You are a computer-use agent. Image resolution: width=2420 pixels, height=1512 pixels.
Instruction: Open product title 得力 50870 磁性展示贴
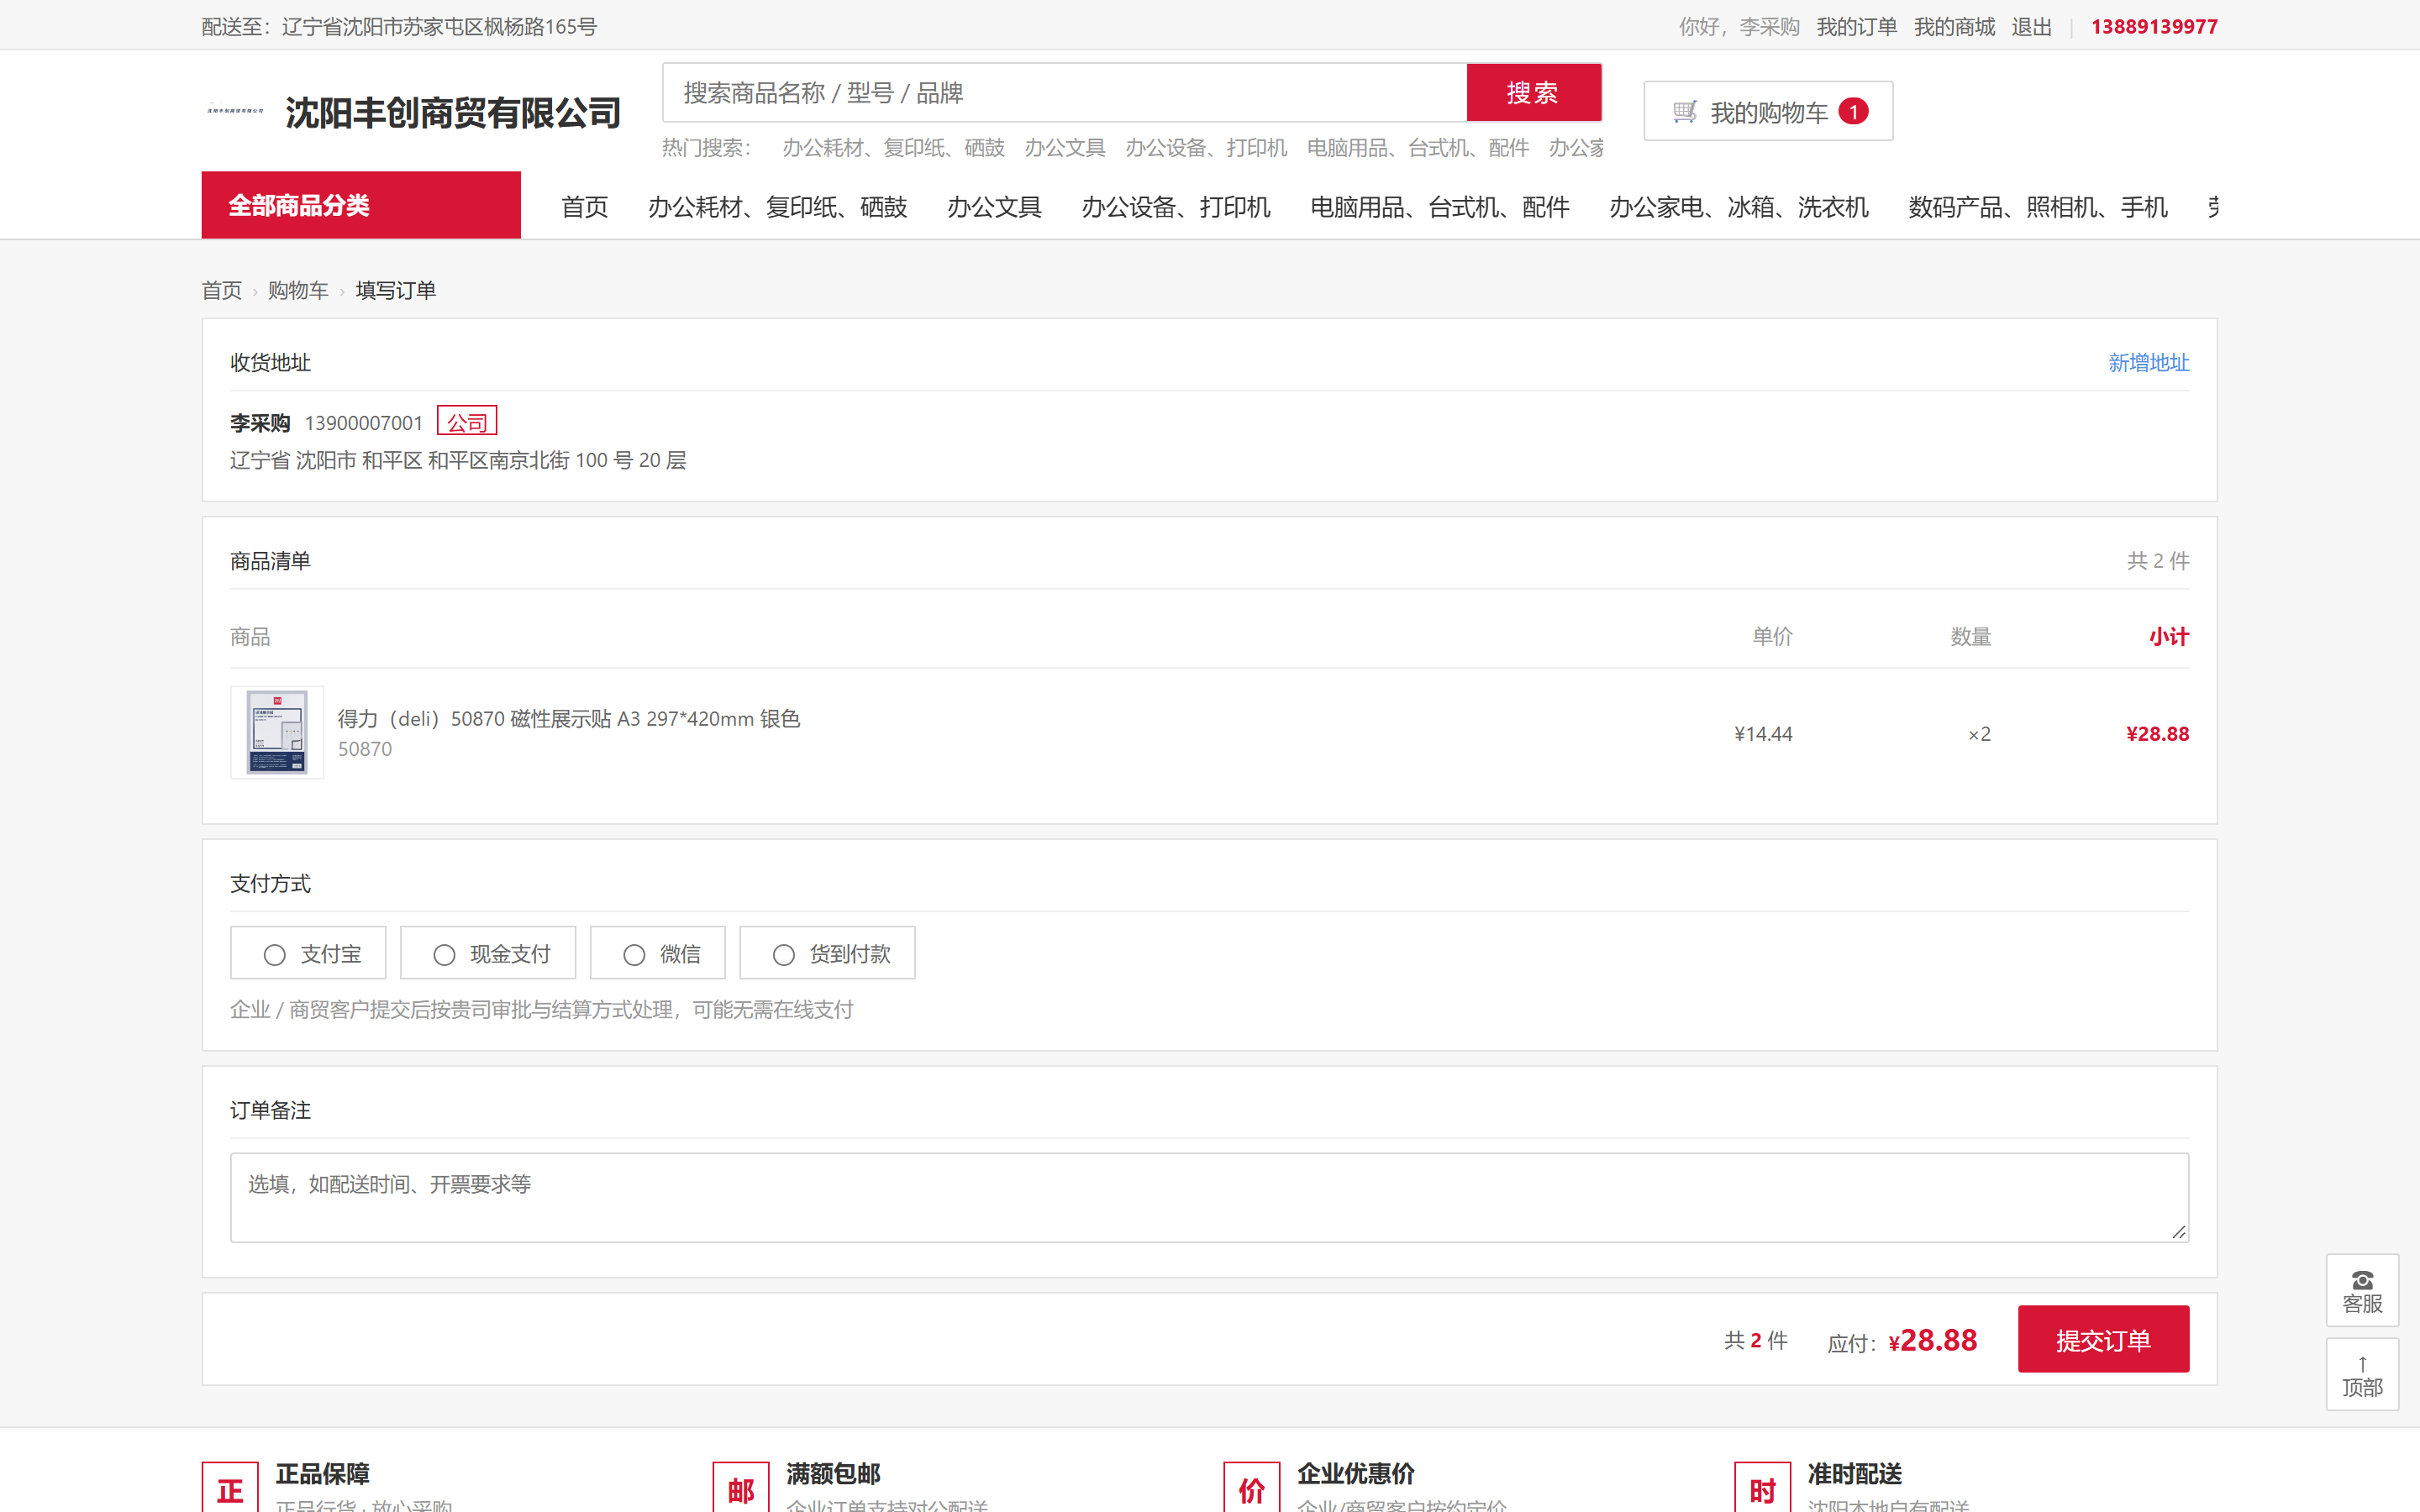[x=569, y=718]
